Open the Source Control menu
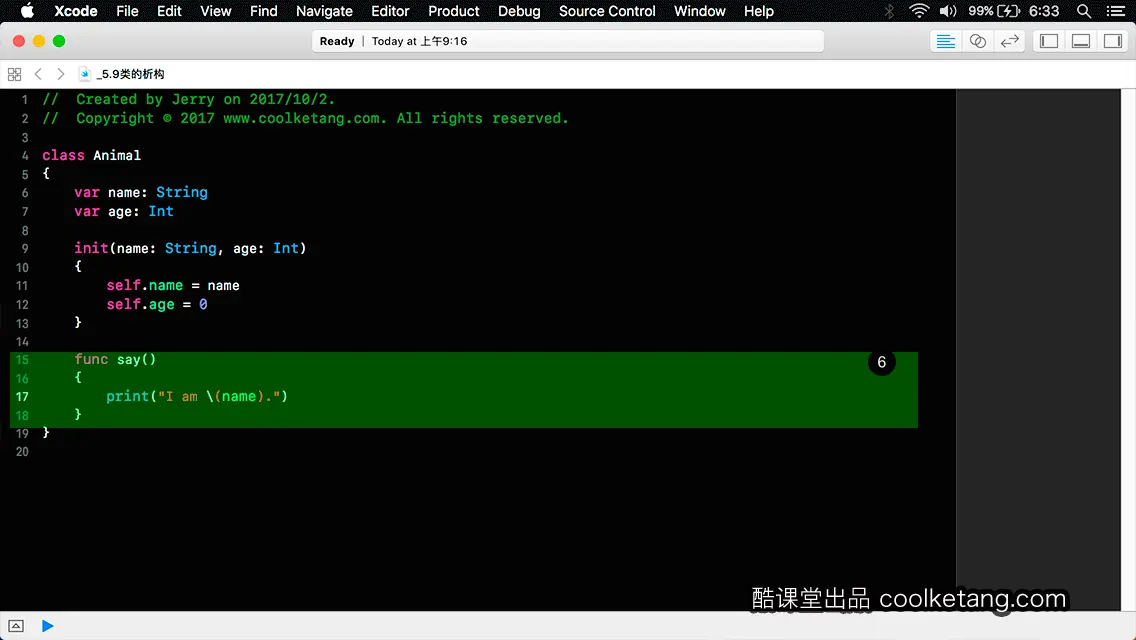The image size is (1136, 640). 607,11
